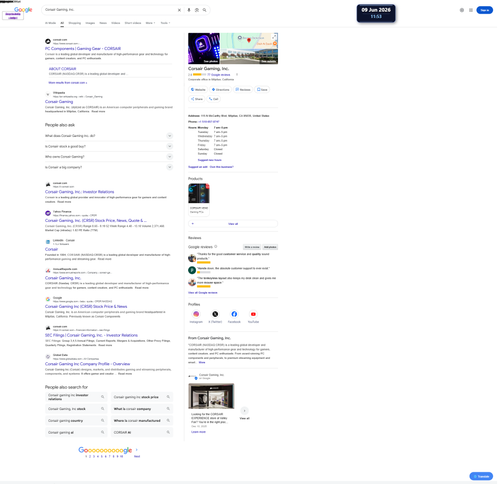Open the Google apps grid icon

coord(471,10)
